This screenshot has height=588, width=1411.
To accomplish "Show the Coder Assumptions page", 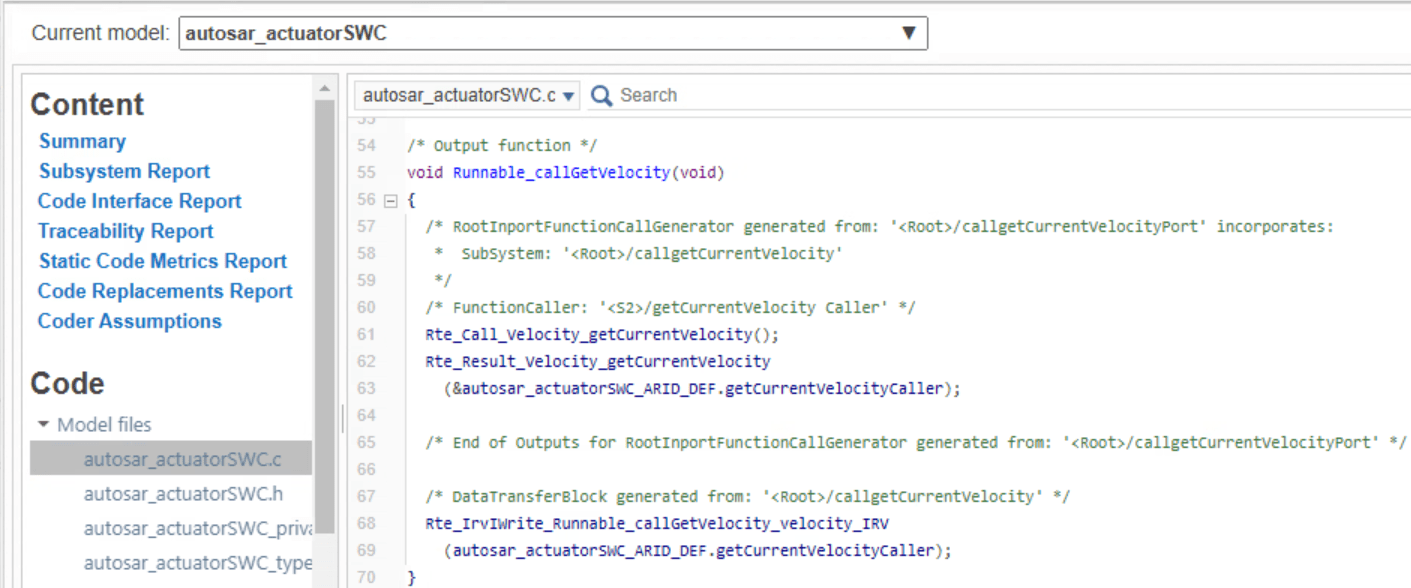I will tap(129, 321).
